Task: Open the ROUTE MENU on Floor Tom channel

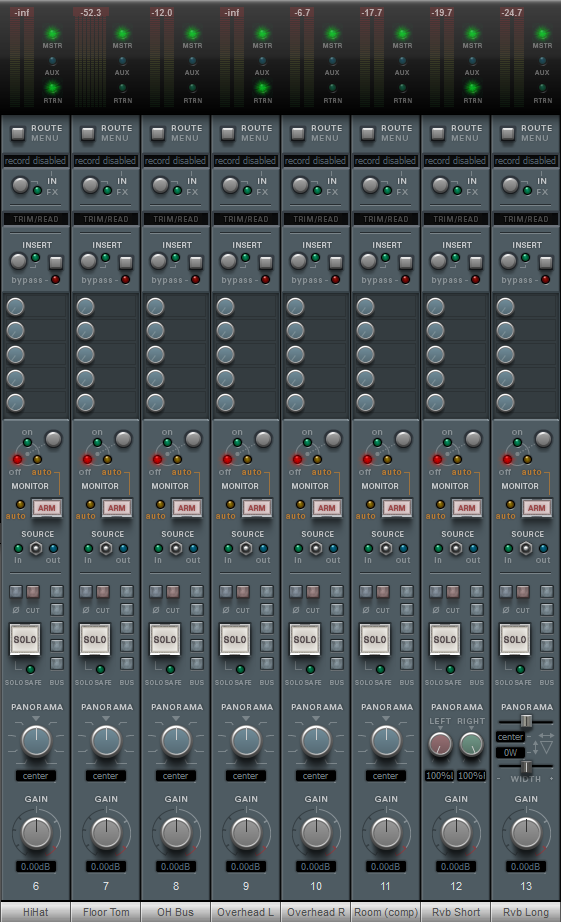Action: (x=88, y=133)
